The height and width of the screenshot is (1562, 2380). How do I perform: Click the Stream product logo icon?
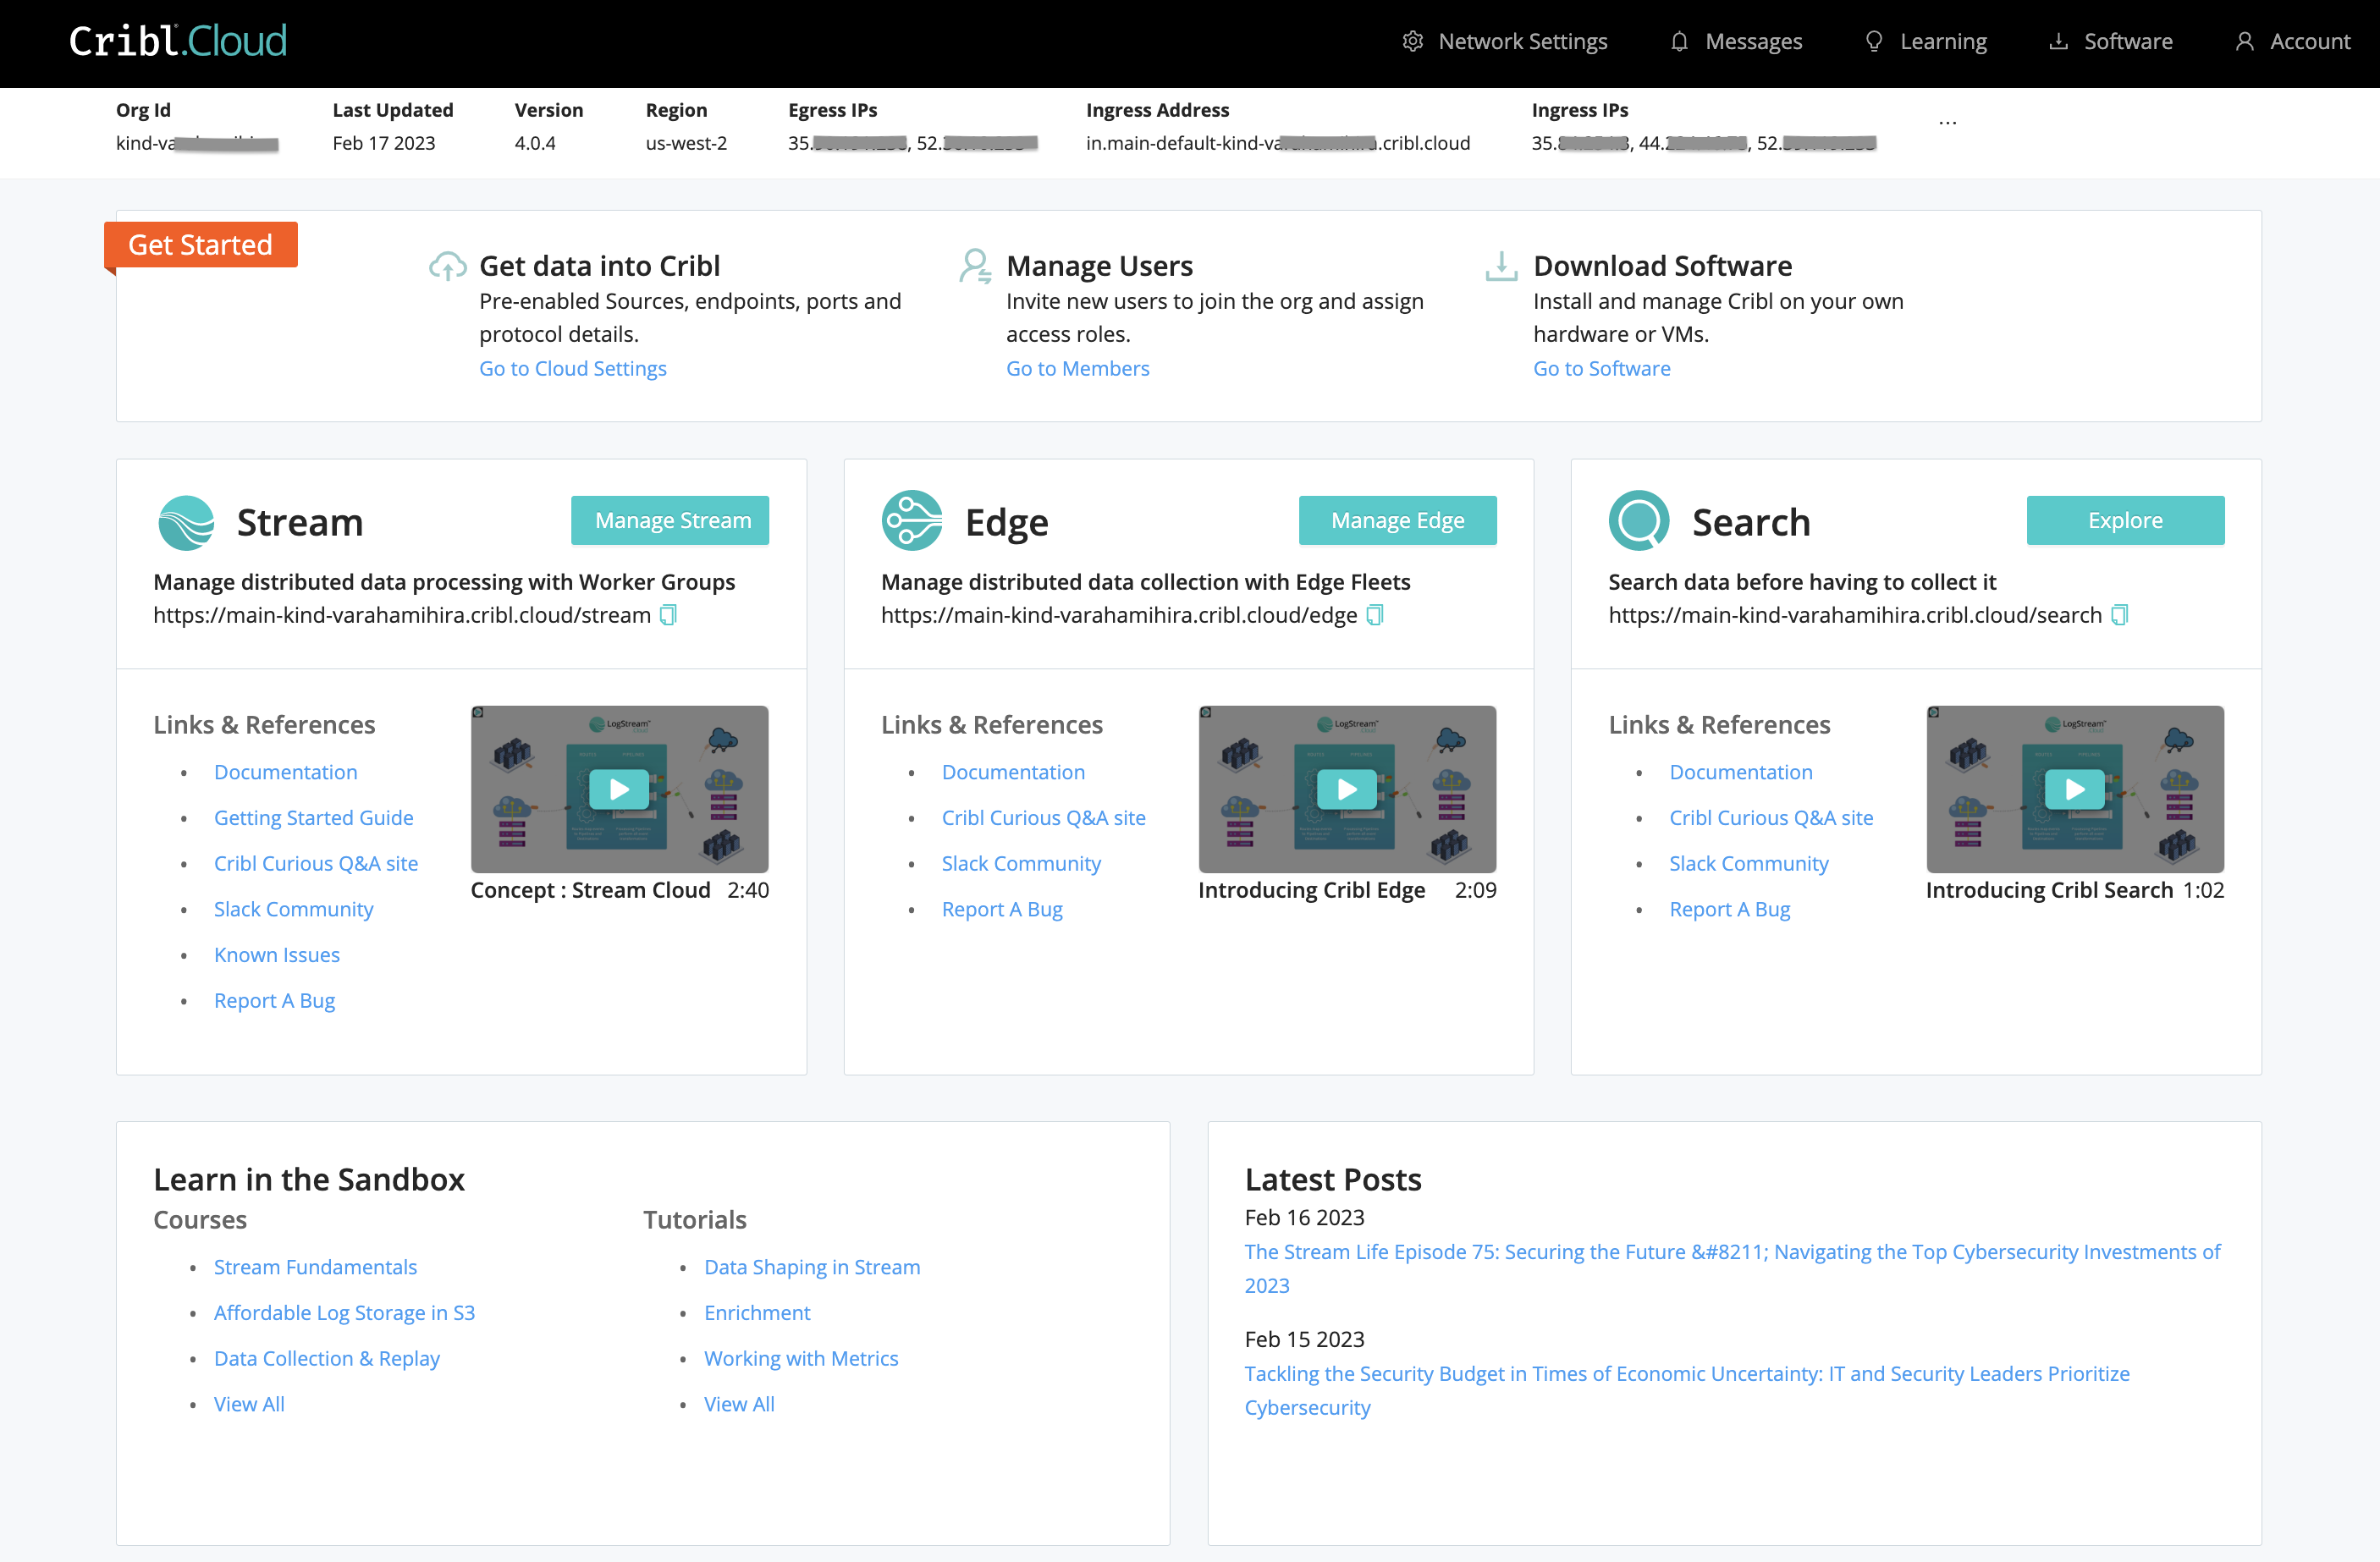(x=187, y=522)
